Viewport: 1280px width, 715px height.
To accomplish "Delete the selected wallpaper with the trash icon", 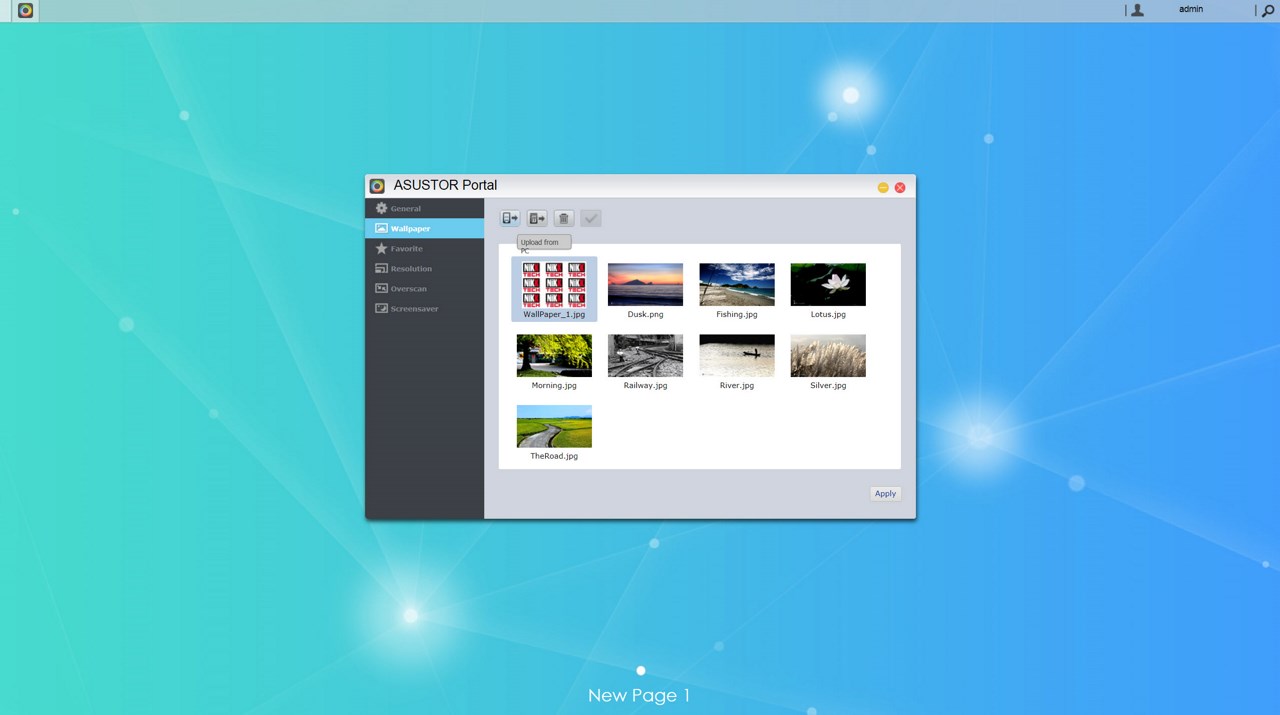I will [x=564, y=218].
